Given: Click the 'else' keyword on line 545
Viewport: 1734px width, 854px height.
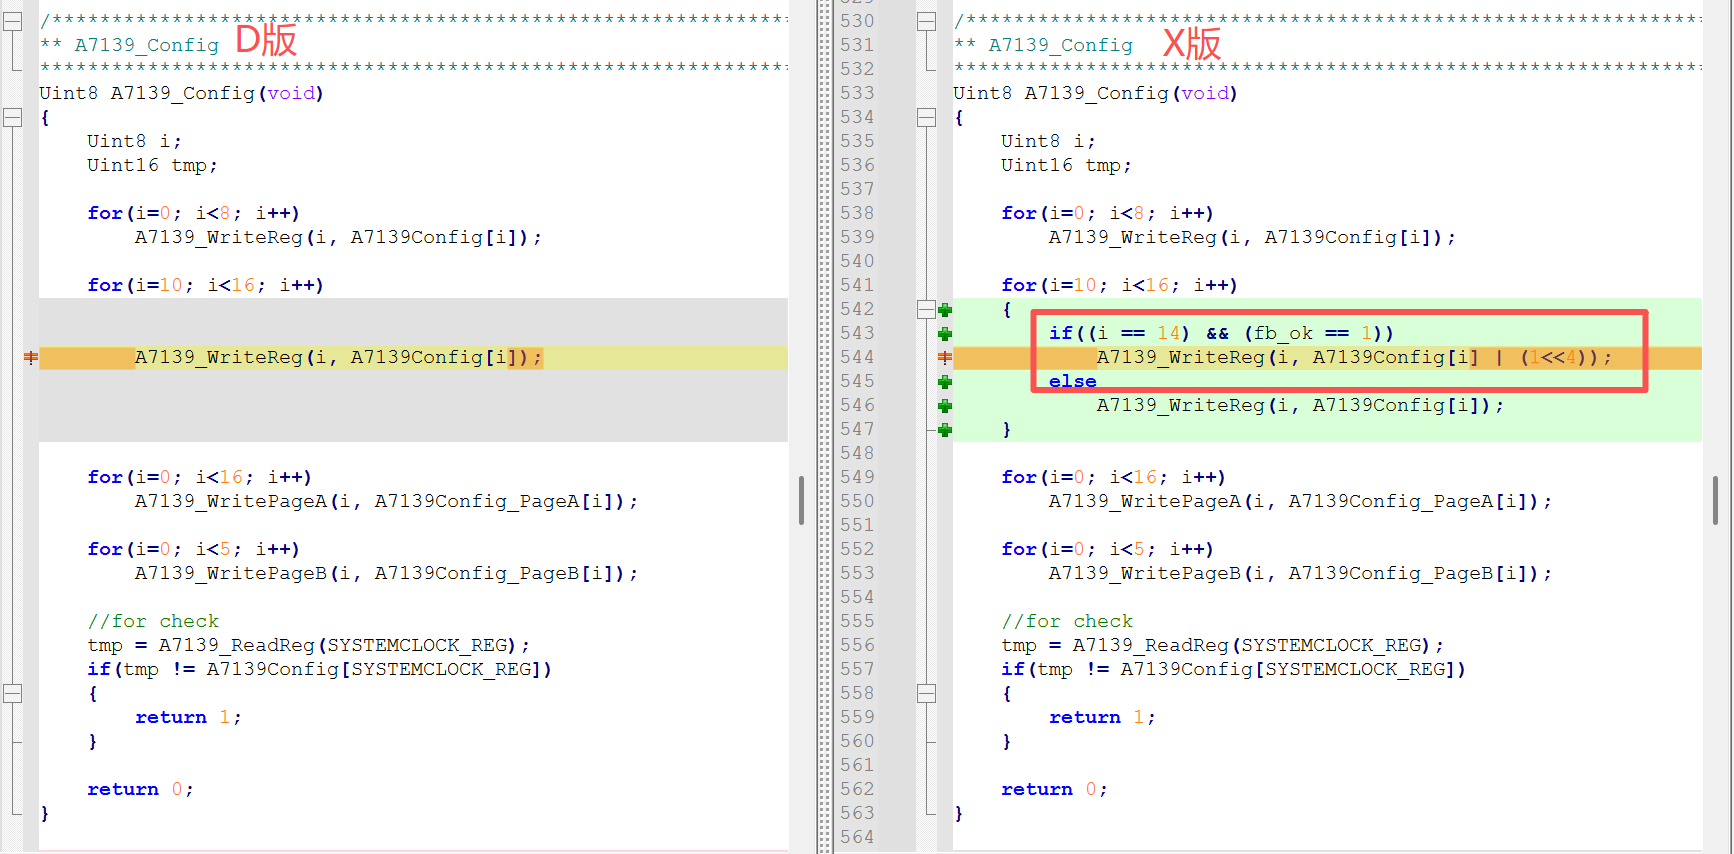Looking at the screenshot, I should (1072, 382).
